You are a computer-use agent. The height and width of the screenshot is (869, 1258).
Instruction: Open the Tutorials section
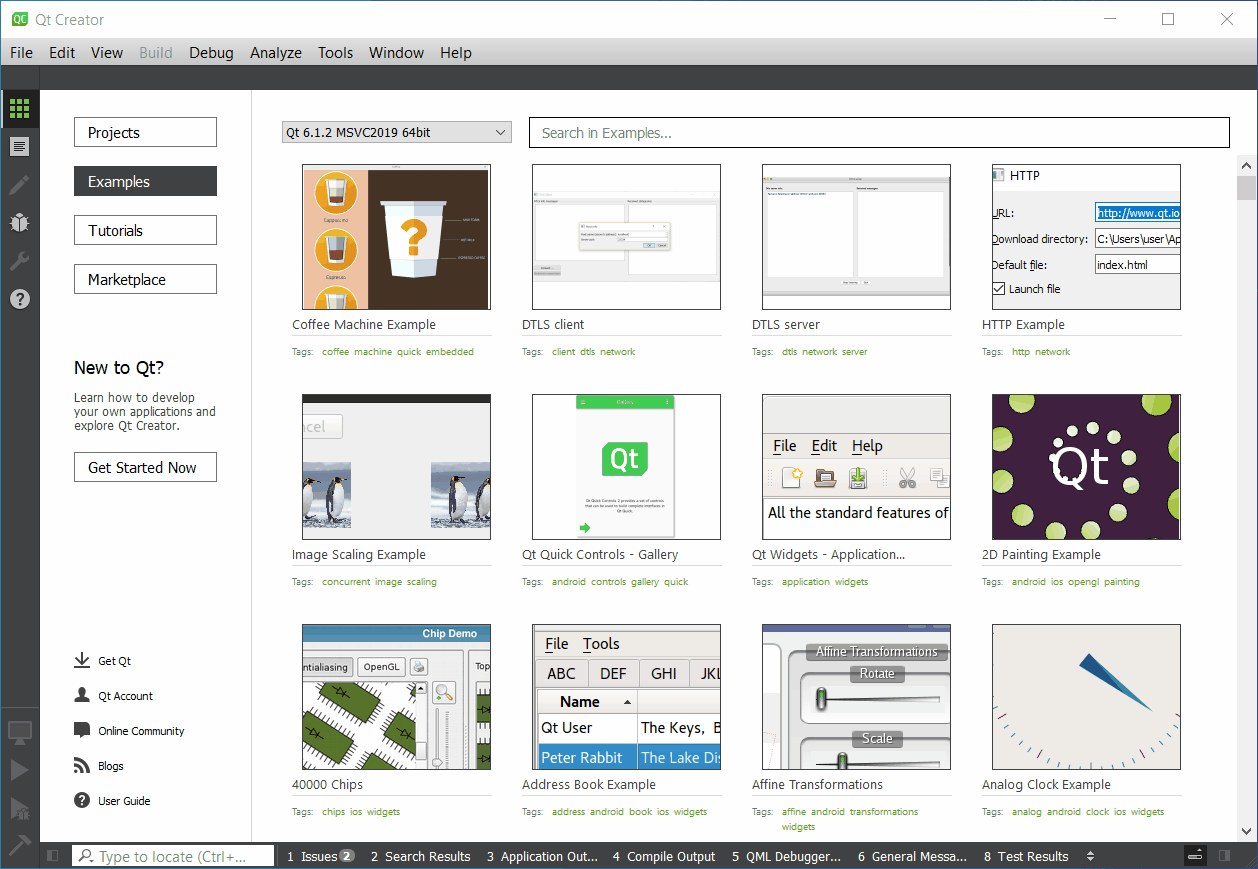click(x=145, y=230)
